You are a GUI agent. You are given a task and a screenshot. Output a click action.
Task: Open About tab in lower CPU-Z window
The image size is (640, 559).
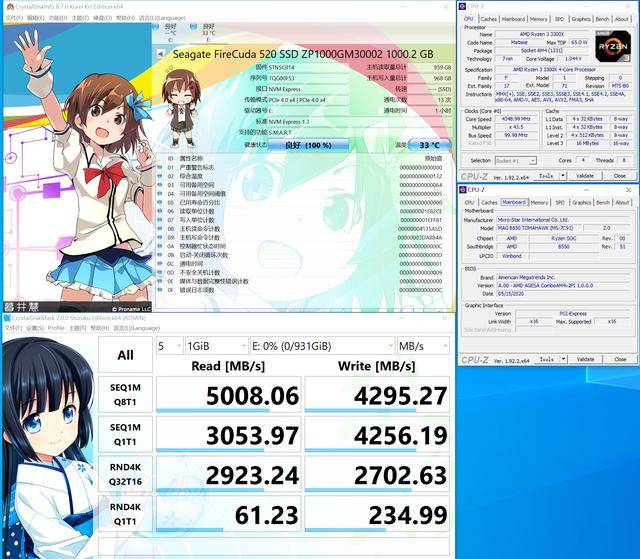(622, 202)
